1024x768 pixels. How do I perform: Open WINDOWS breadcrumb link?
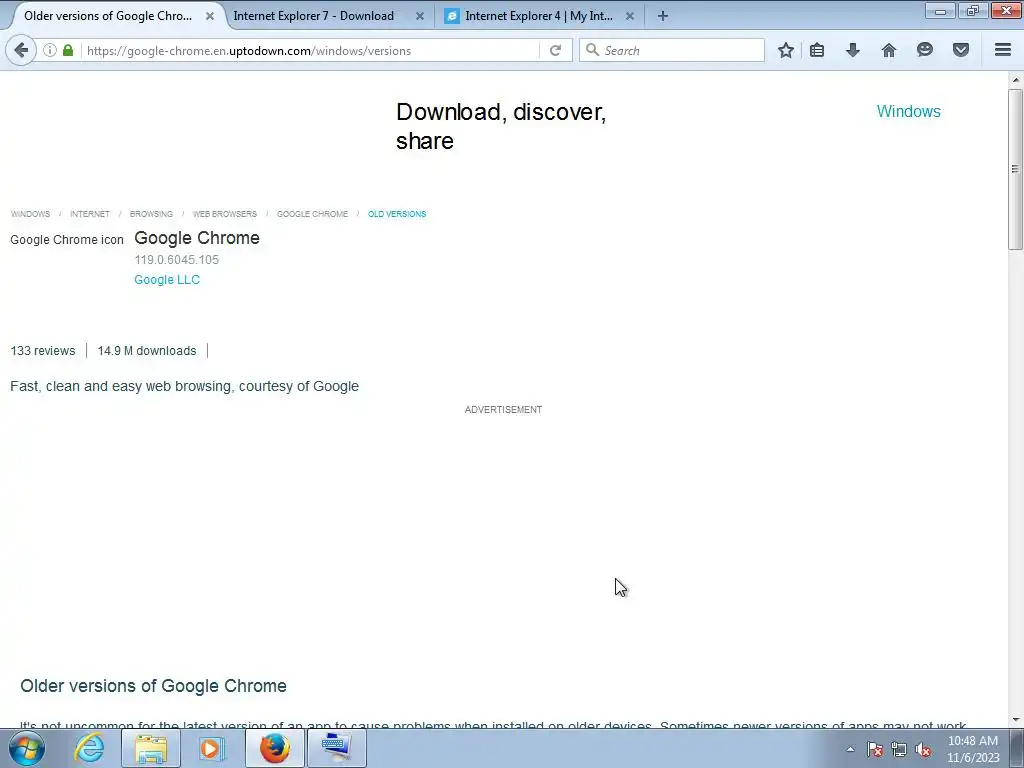tap(30, 214)
